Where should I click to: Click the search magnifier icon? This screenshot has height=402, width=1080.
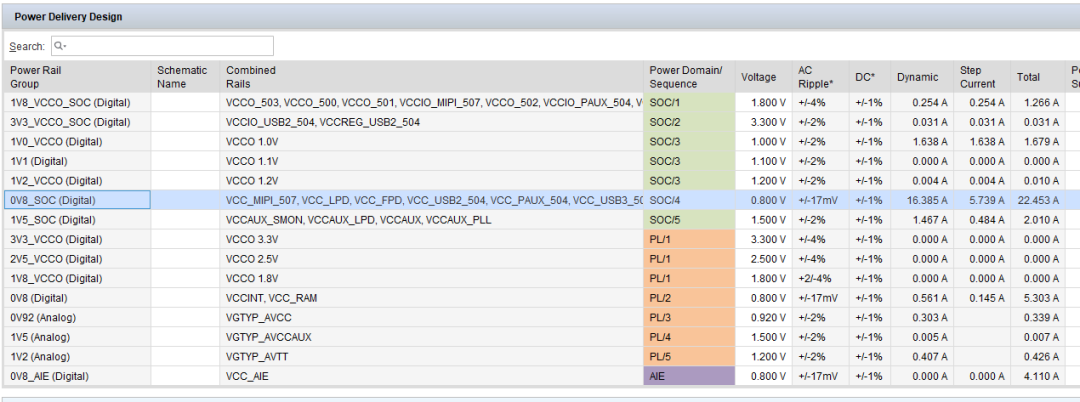coord(60,46)
